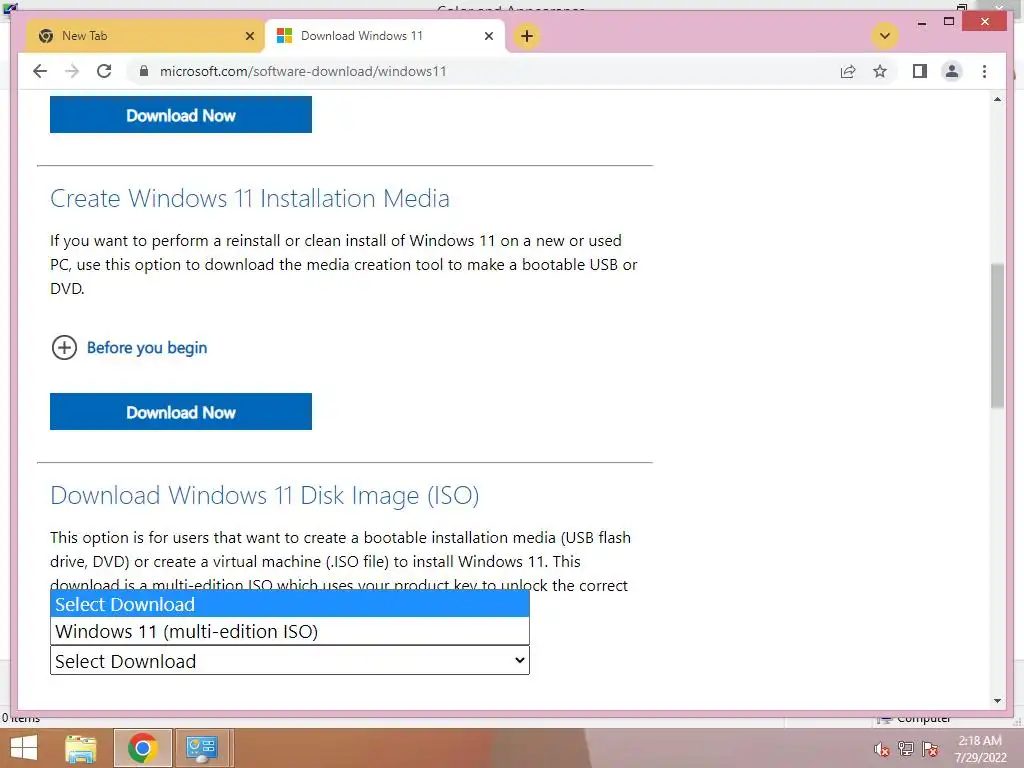Go forward with the arrow button

[72, 71]
